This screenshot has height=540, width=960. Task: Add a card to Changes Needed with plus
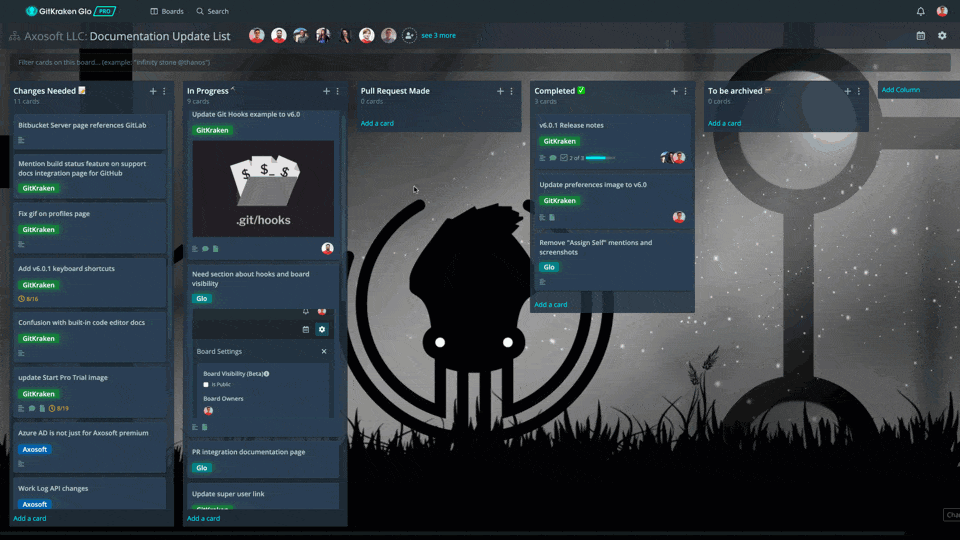click(153, 91)
